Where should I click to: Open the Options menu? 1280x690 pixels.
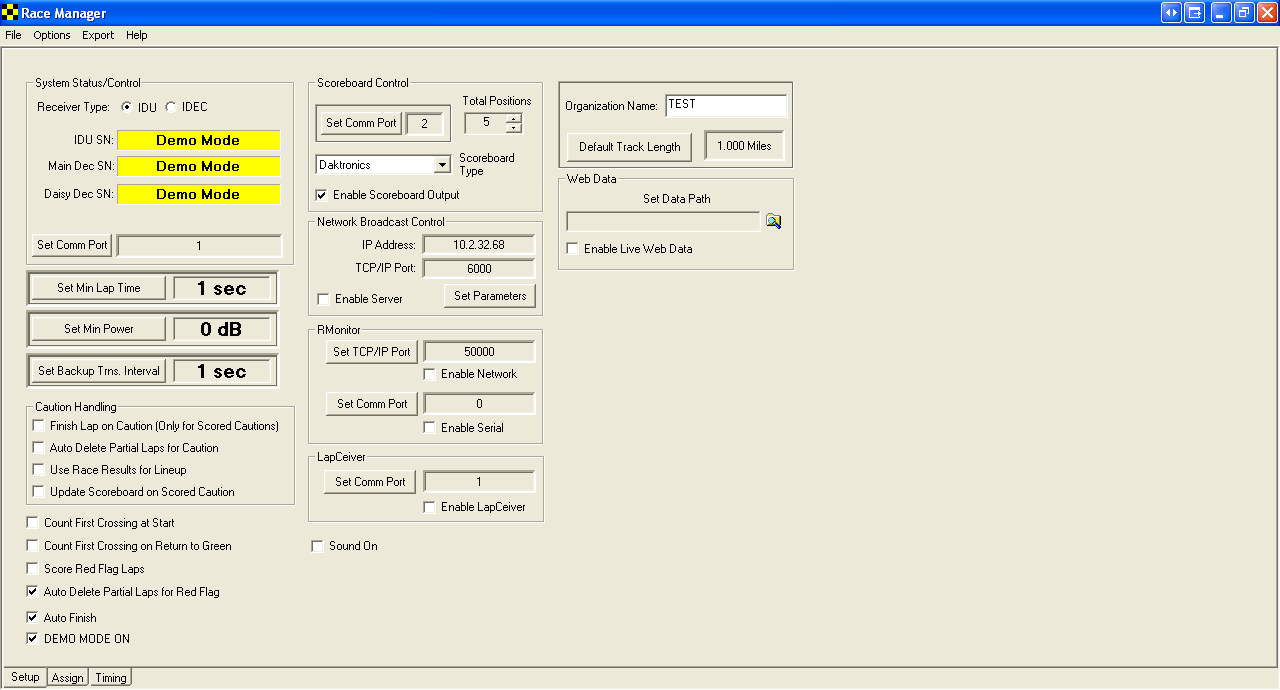52,35
